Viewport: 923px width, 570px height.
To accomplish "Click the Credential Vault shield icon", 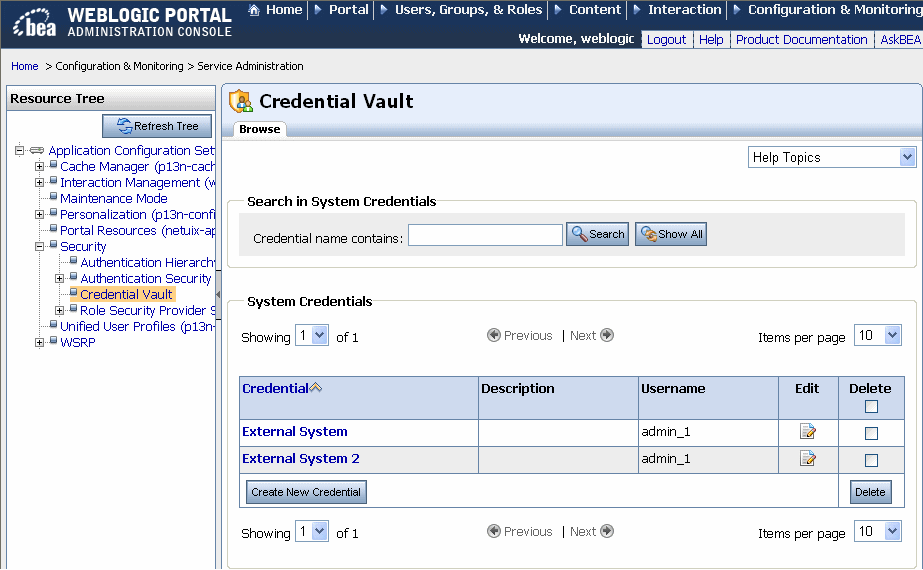I will [x=240, y=101].
